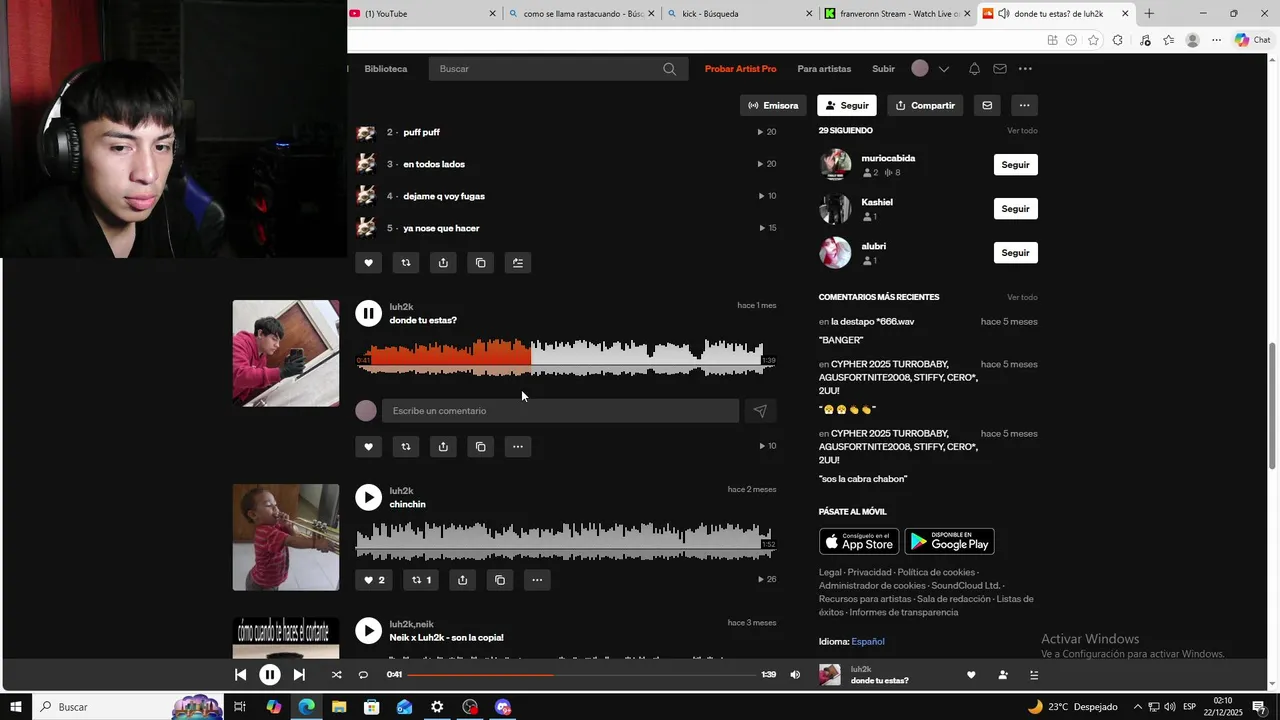
Task: Play 'Neik x Luh2k - son la copia!'
Action: click(368, 630)
